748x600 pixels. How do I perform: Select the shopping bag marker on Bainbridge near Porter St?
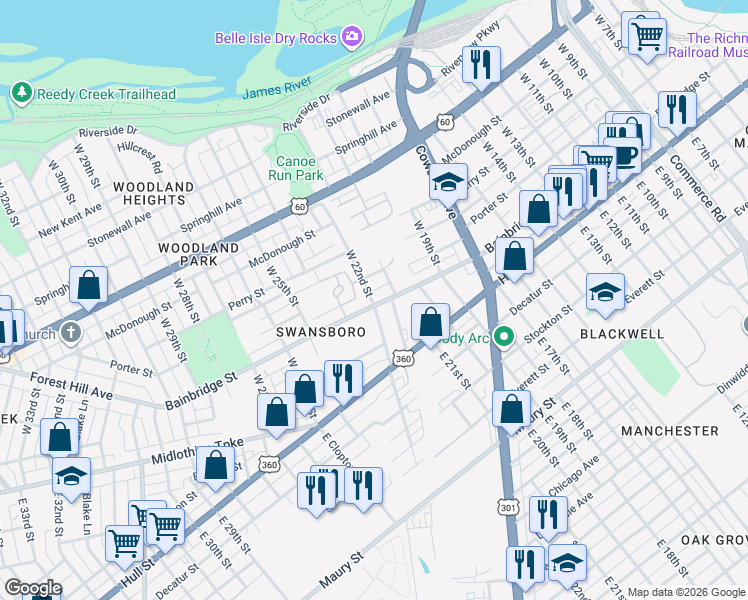point(538,211)
